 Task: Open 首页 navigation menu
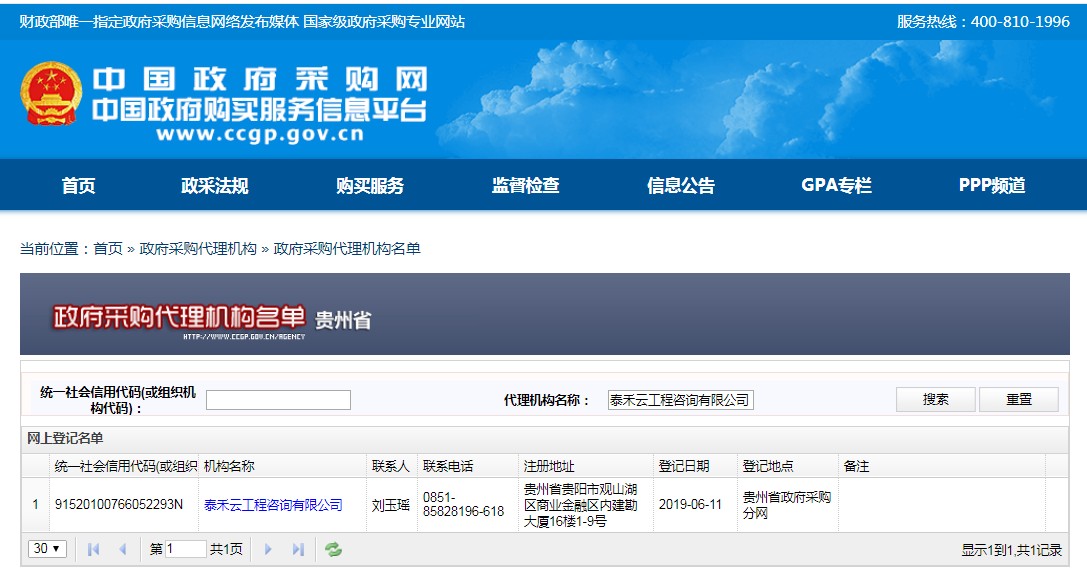(78, 185)
